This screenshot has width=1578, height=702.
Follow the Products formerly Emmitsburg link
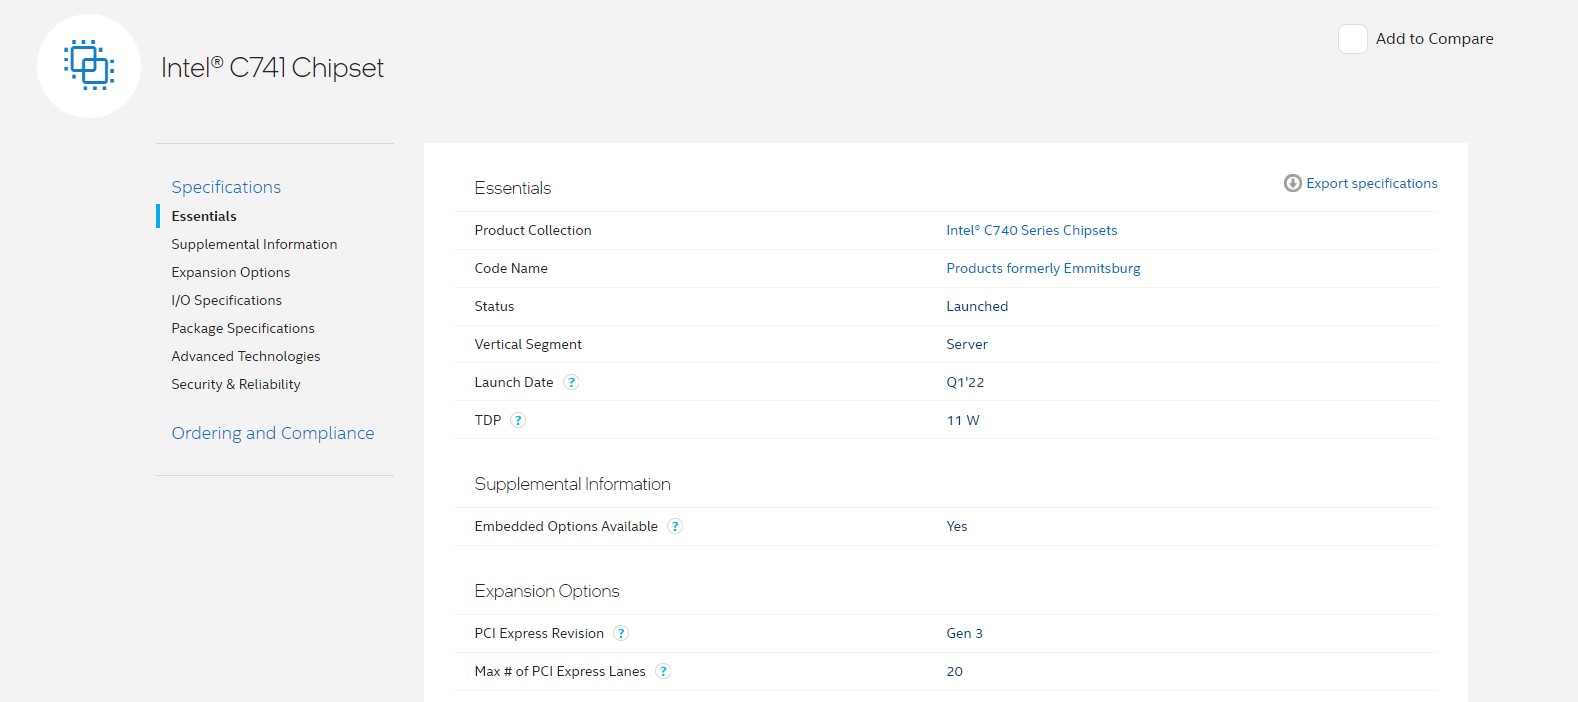1043,268
